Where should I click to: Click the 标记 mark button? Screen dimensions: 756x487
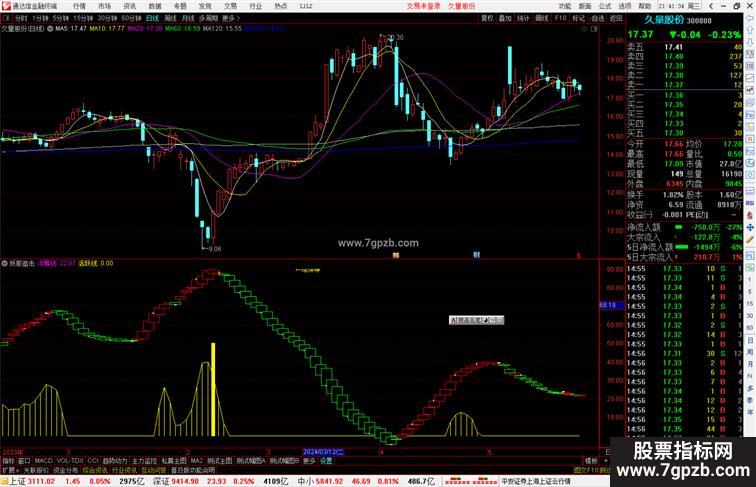pos(579,18)
